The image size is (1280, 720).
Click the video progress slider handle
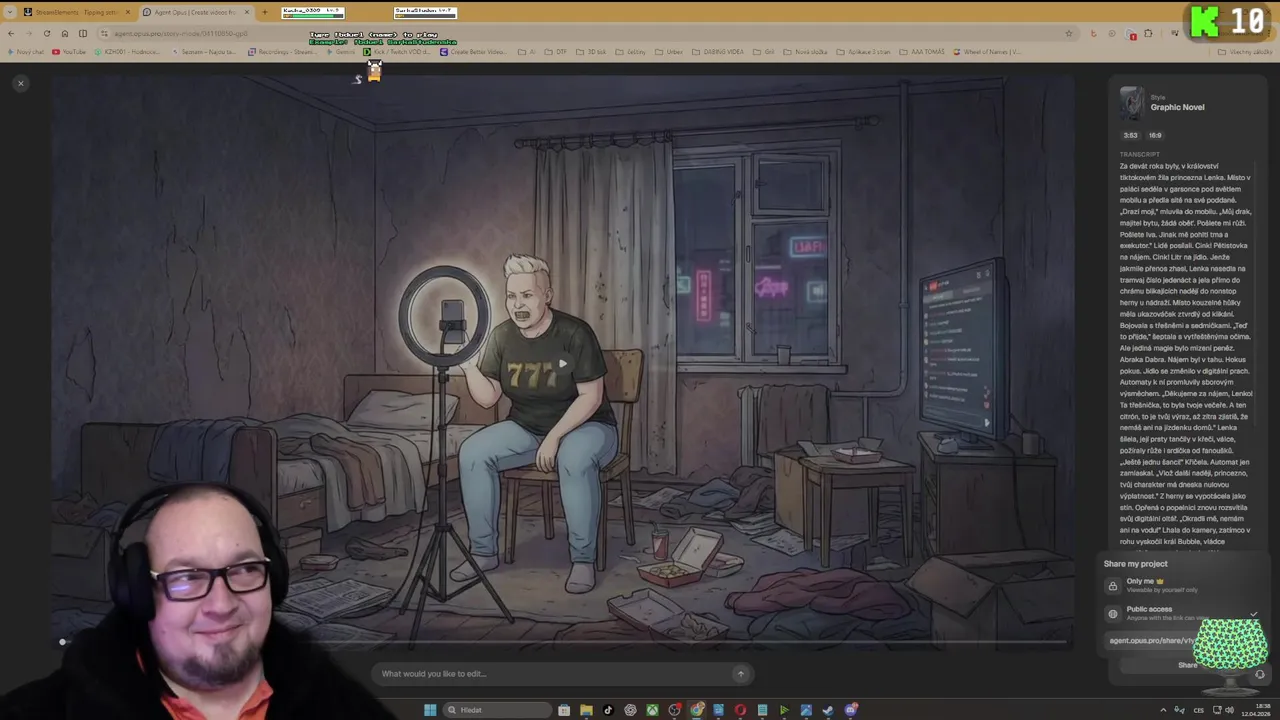(x=62, y=642)
